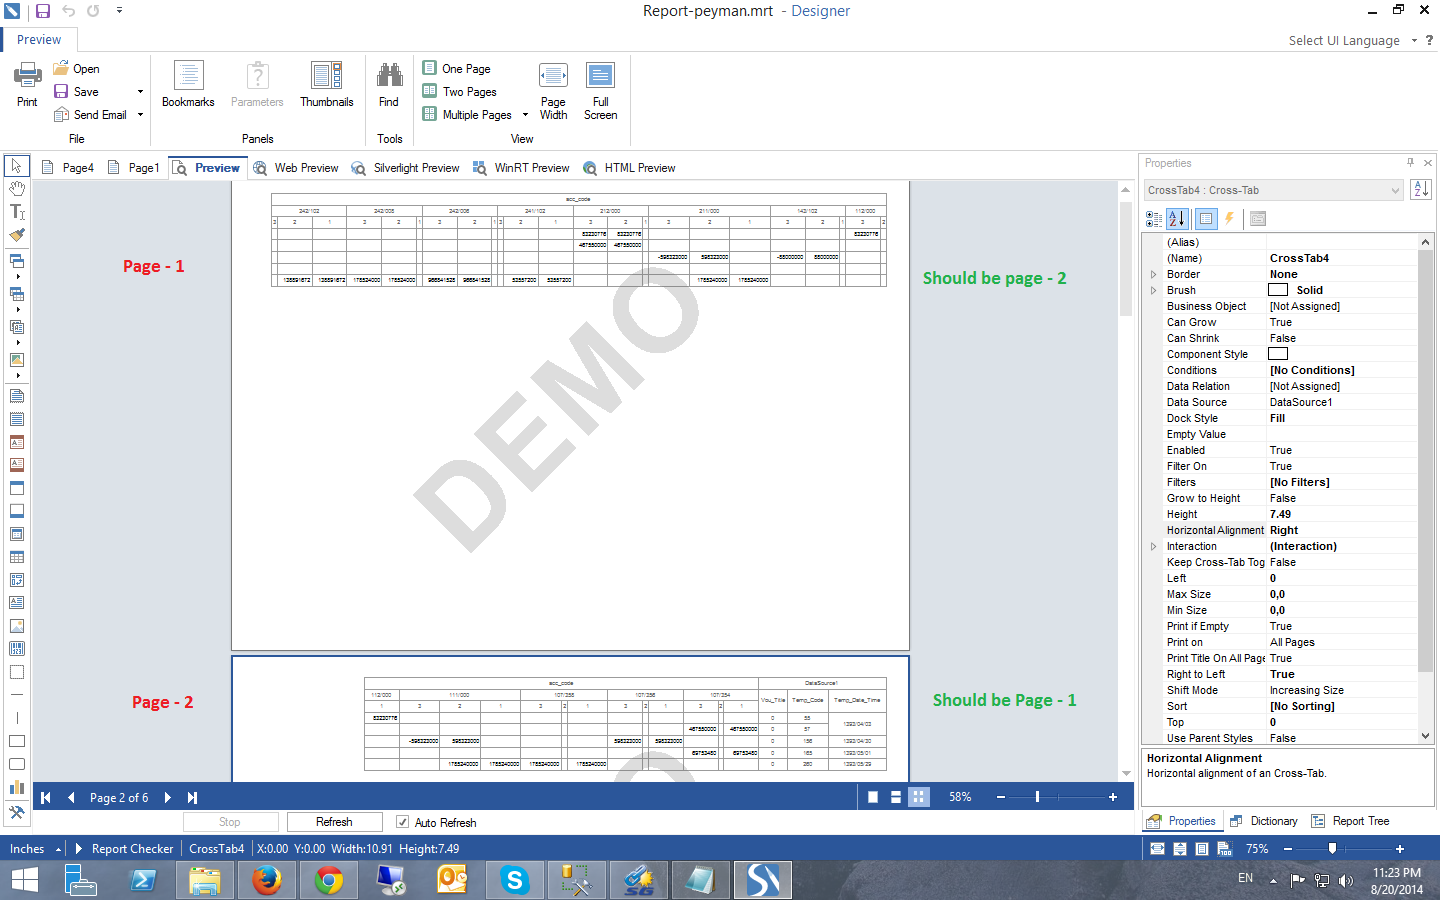This screenshot has height=900, width=1440.
Task: Open the Report Tree panel tab
Action: [1351, 821]
